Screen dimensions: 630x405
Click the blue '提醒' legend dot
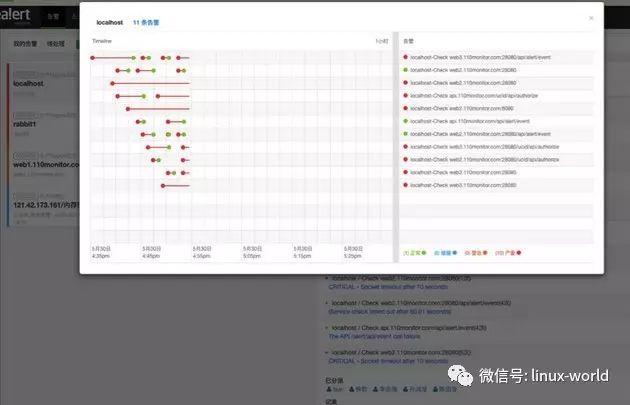click(x=454, y=253)
